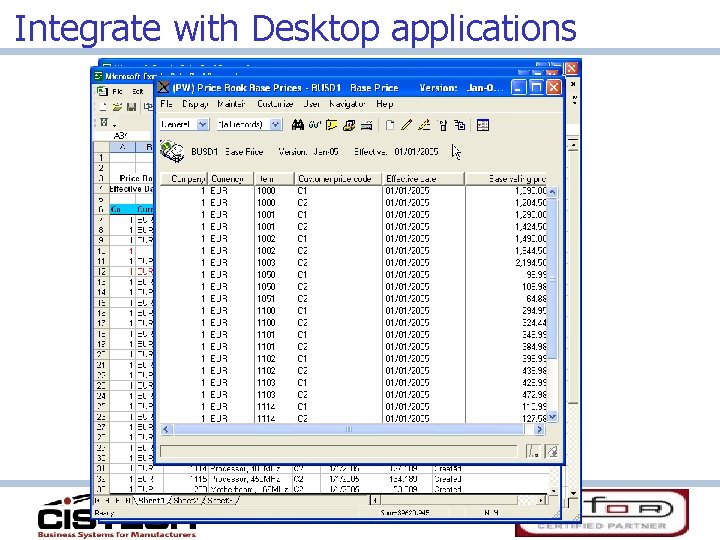The width and height of the screenshot is (720, 540).
Task: Click the Price Book title bar application icon
Action: tap(163, 87)
